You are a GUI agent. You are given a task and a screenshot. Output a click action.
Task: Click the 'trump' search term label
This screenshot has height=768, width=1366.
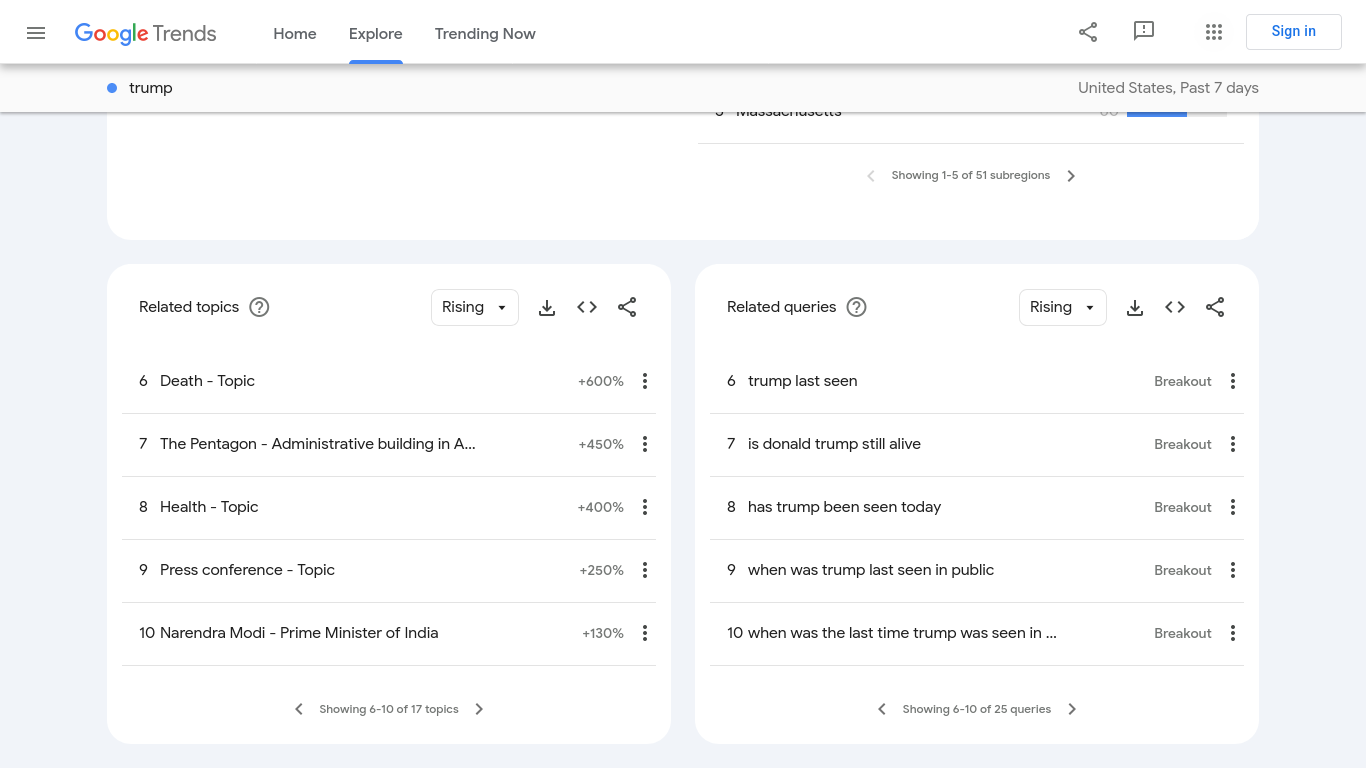tap(151, 88)
